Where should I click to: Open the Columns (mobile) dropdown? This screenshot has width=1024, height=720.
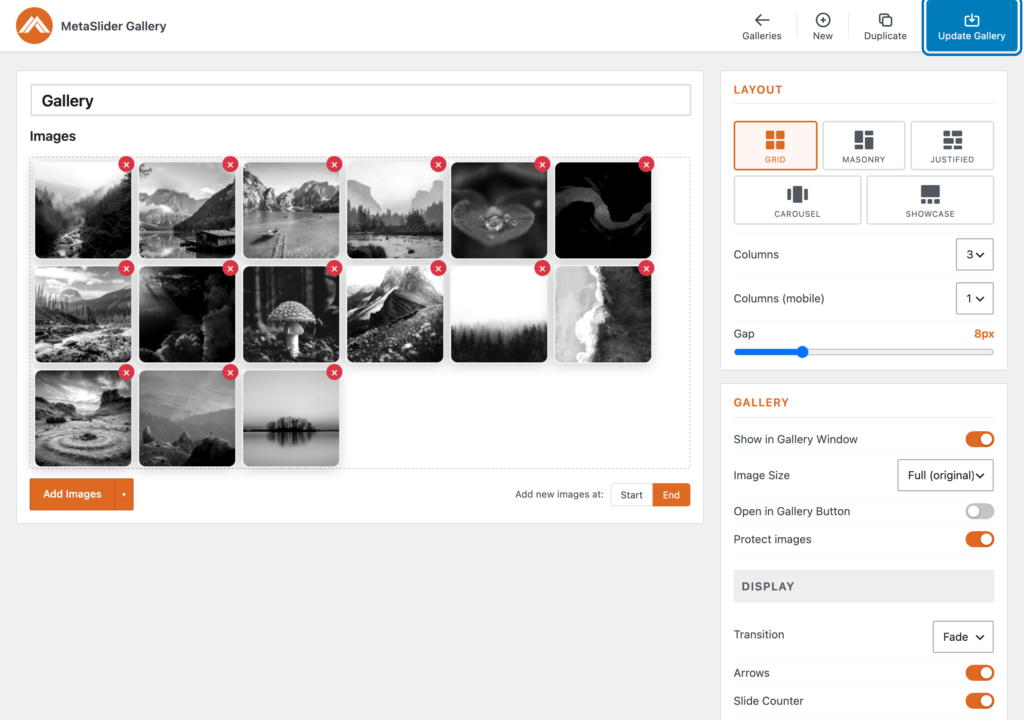974,299
